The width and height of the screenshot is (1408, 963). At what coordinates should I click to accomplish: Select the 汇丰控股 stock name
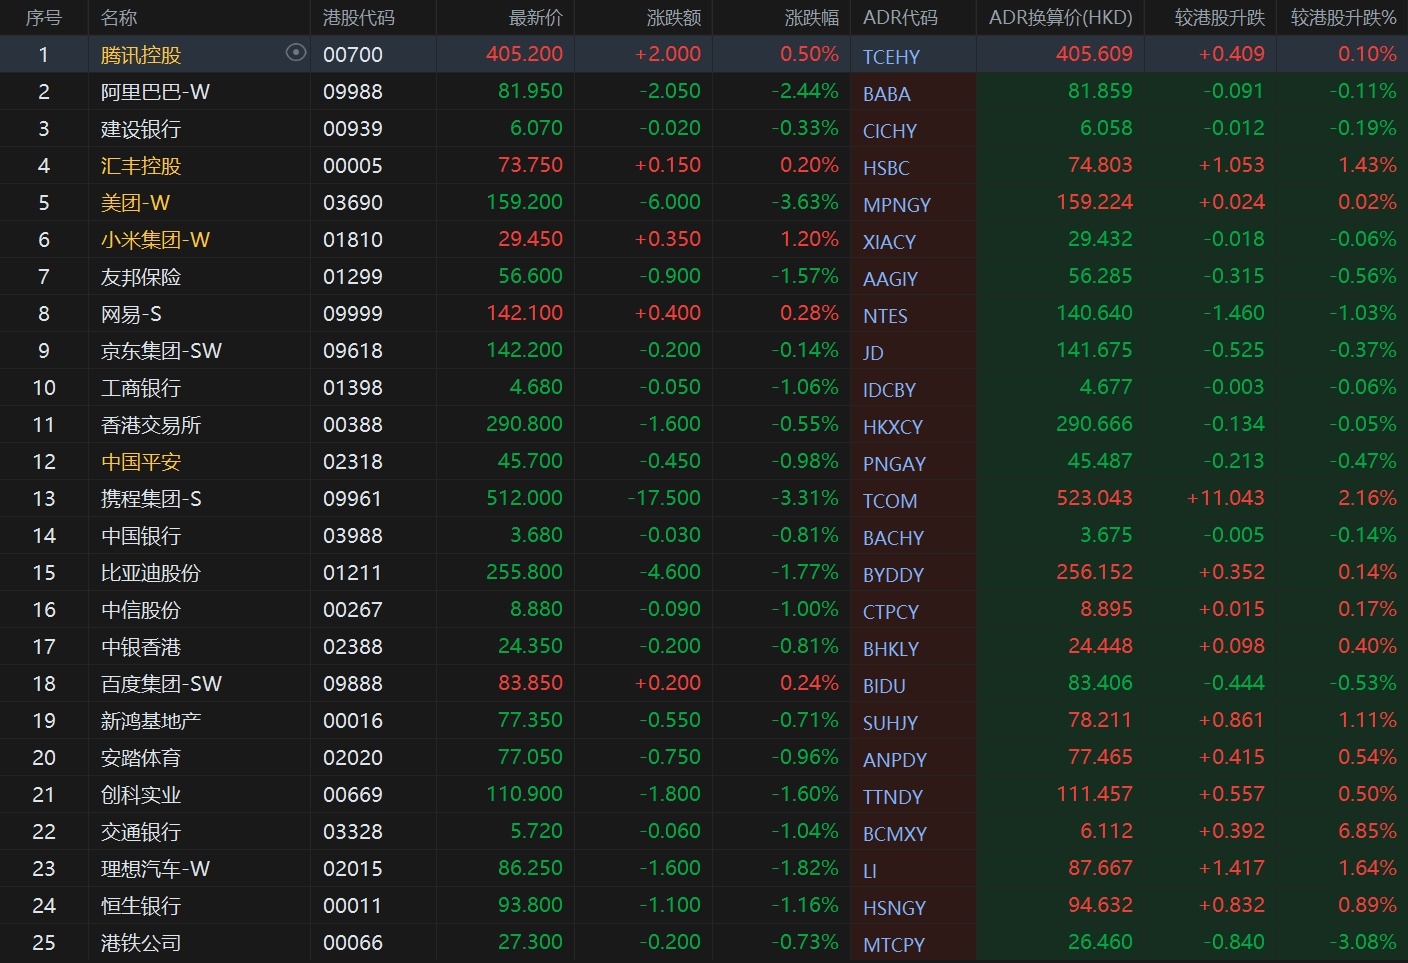[141, 166]
